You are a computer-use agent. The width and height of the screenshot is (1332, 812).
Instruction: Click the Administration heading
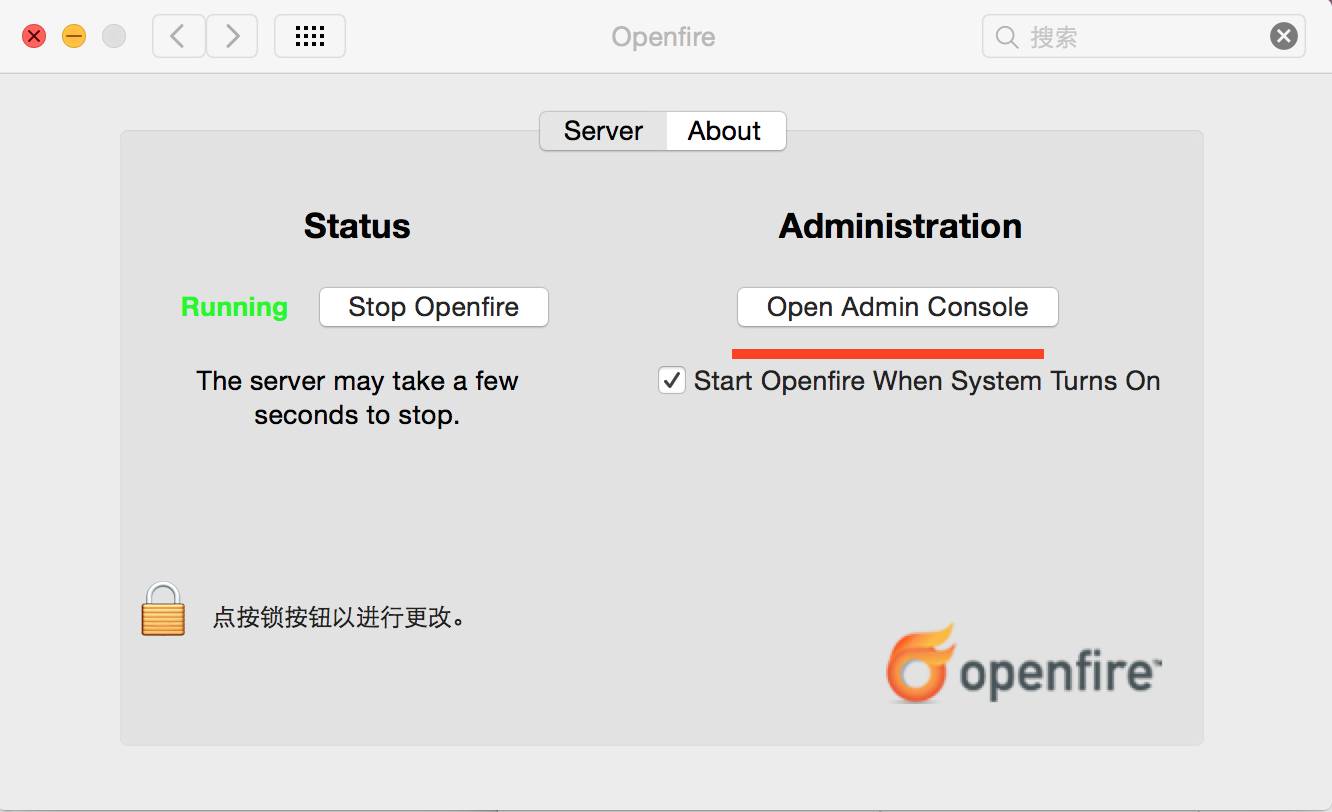click(900, 226)
